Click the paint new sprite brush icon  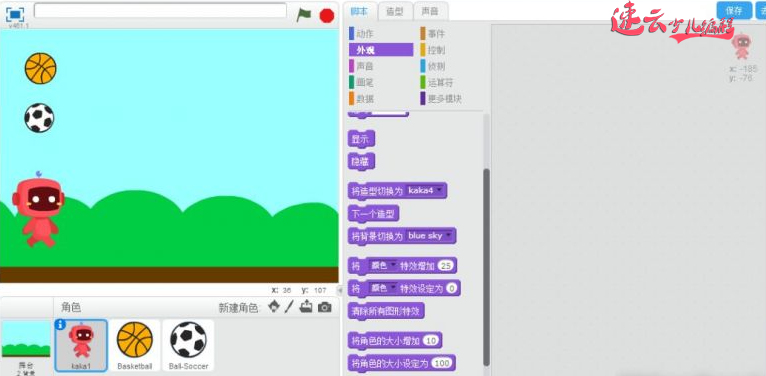click(x=290, y=307)
